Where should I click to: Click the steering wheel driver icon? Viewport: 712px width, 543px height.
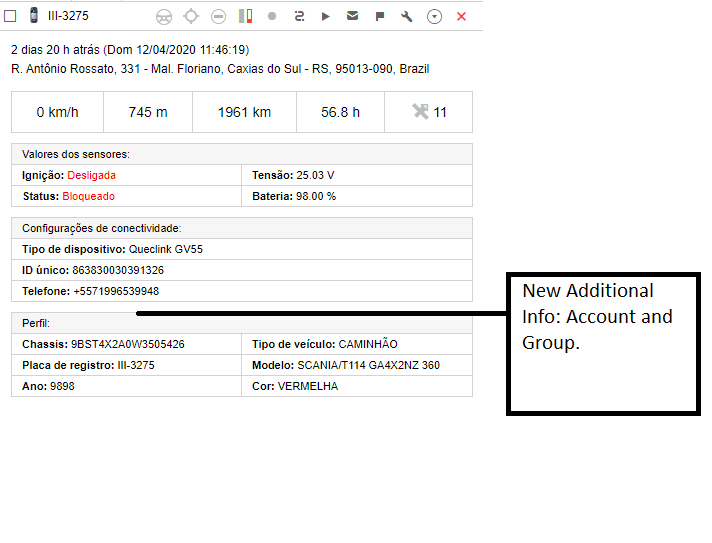(x=165, y=17)
